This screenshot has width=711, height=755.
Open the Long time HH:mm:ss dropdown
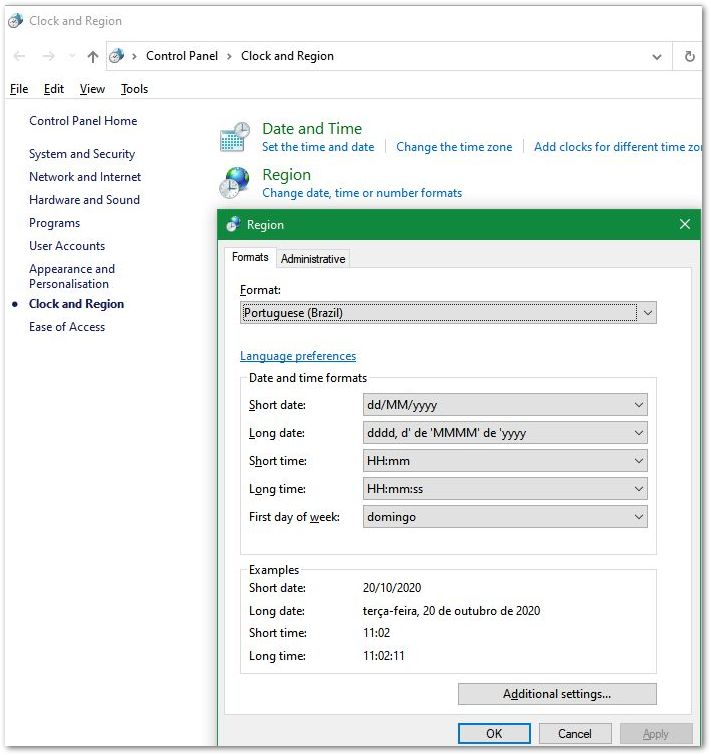(x=505, y=489)
